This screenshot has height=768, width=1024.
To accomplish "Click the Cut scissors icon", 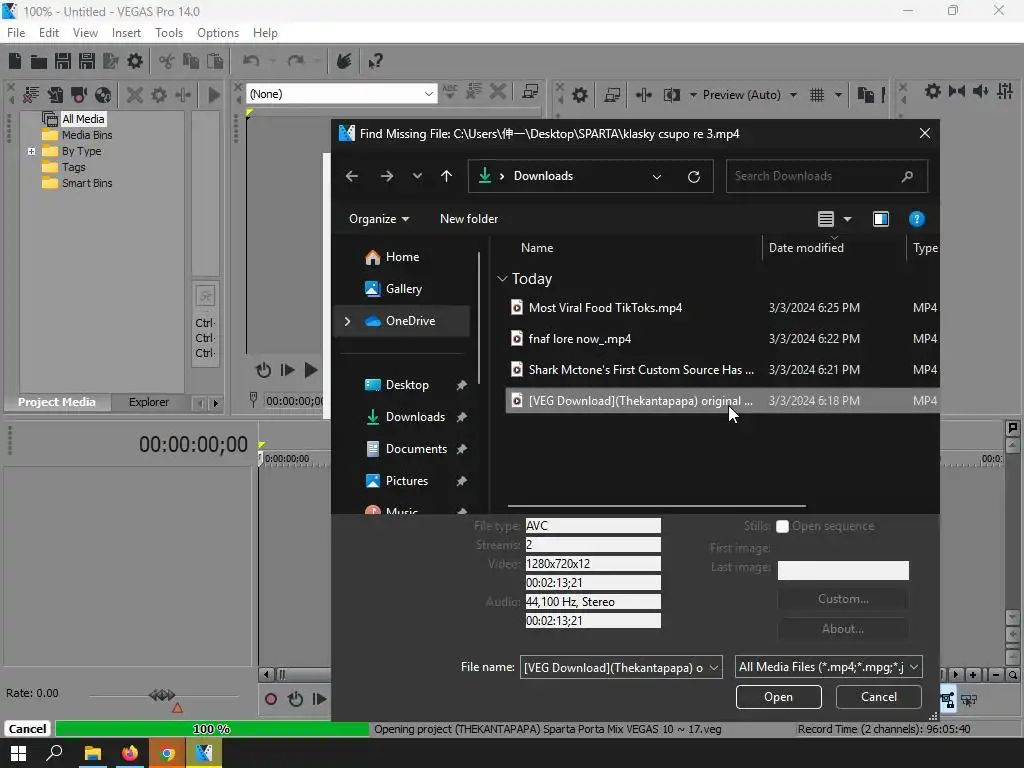I will coord(167,61).
